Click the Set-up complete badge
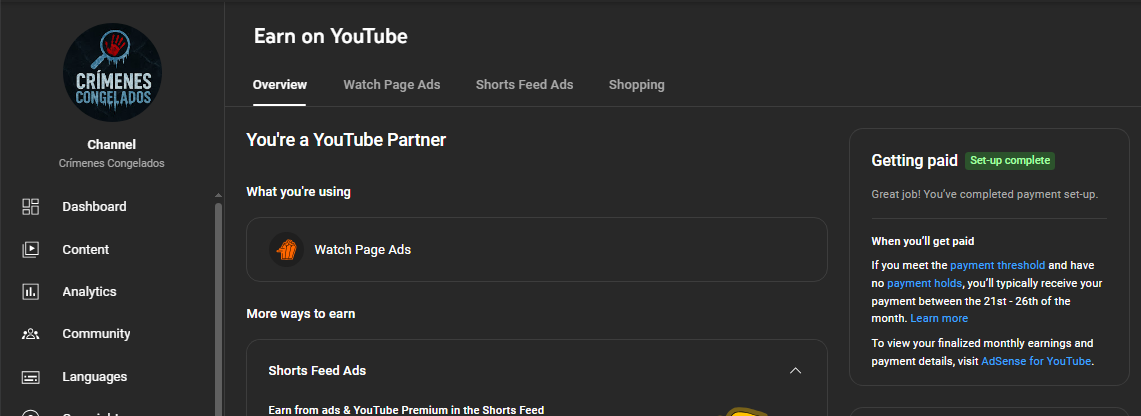1141x416 pixels. pos(1009,161)
